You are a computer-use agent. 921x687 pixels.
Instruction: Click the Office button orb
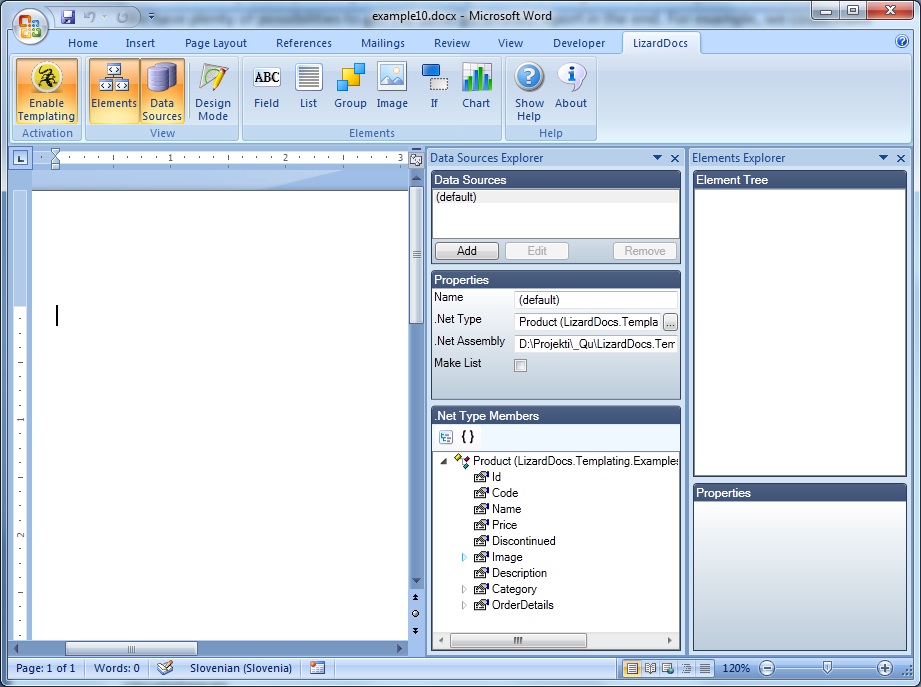(31, 26)
